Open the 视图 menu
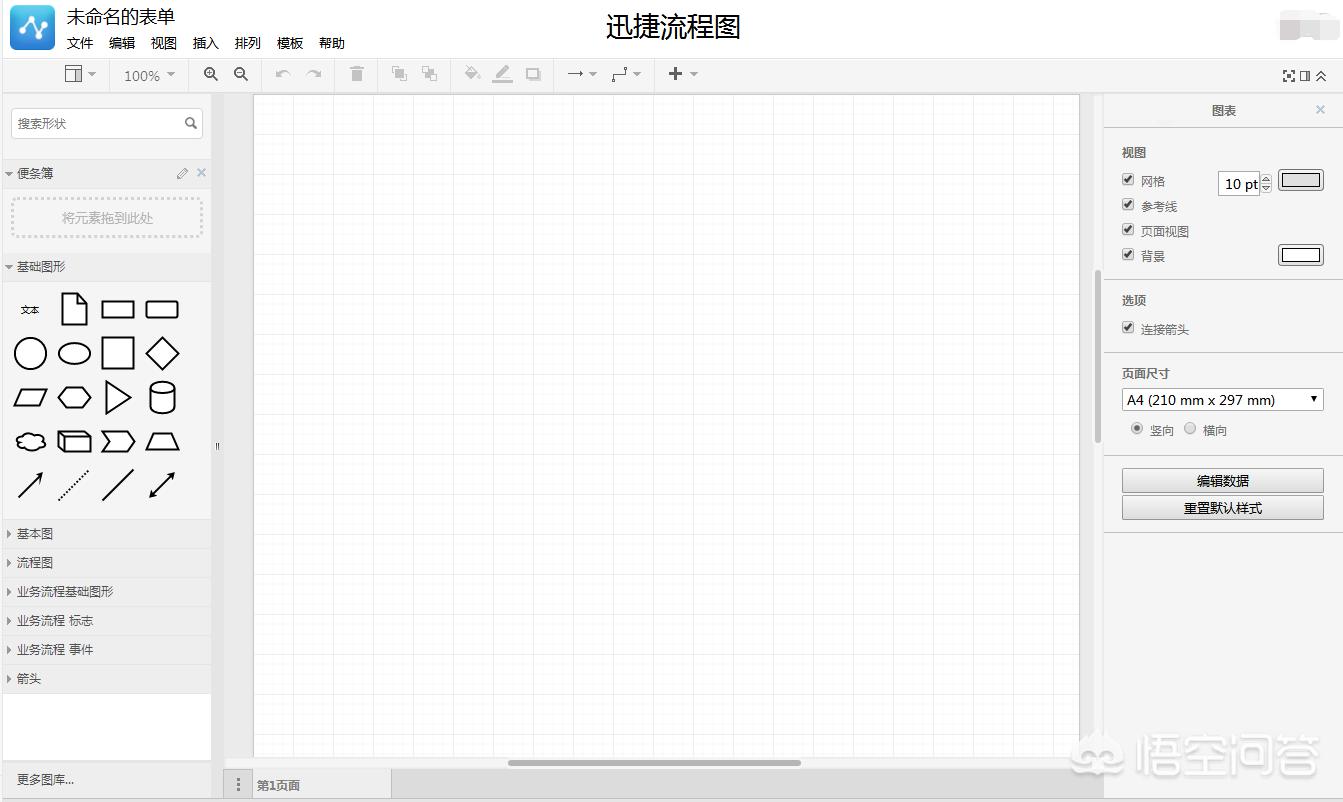The width and height of the screenshot is (1343, 802). click(164, 43)
